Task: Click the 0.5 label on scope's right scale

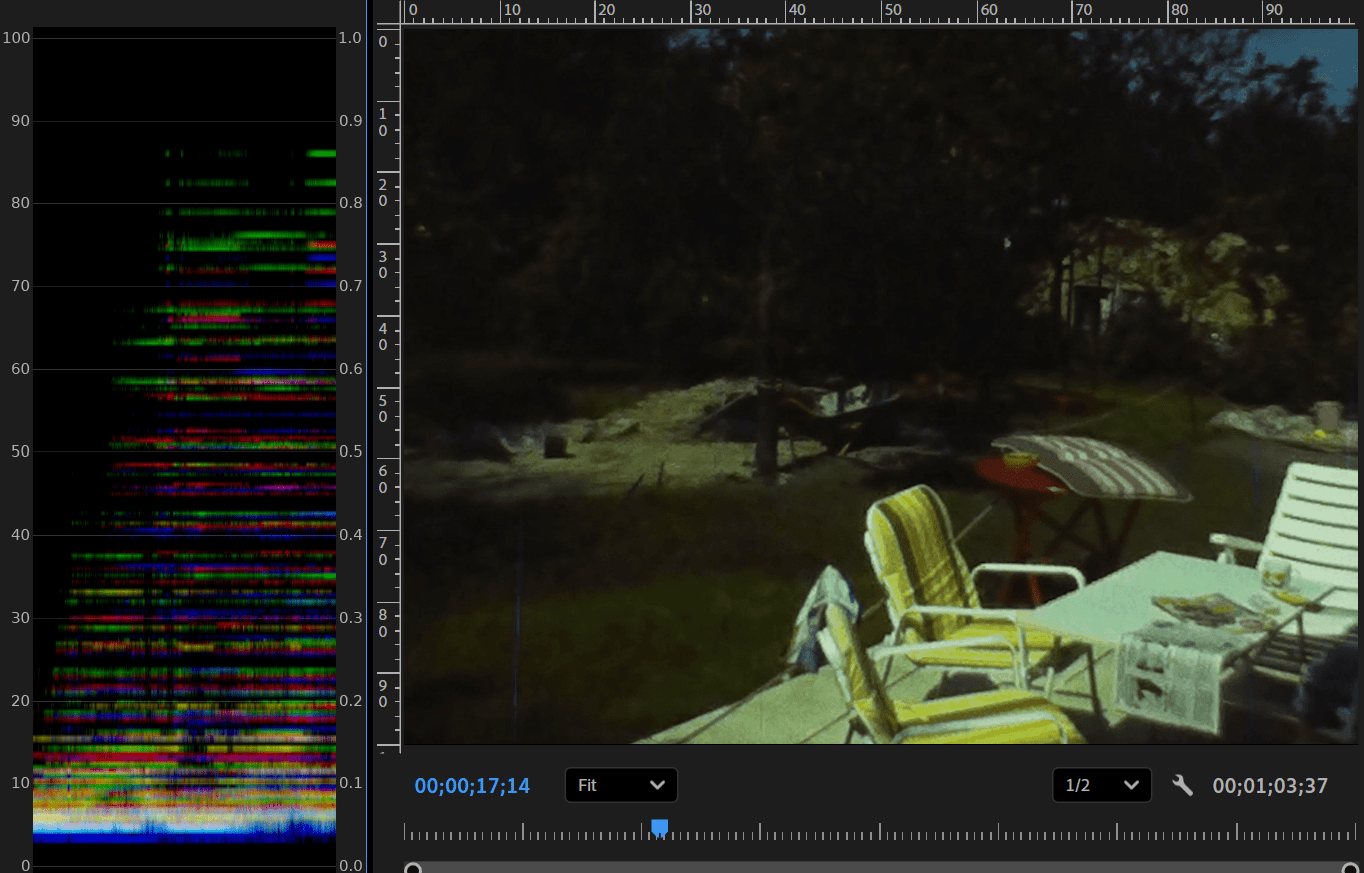Action: [x=350, y=452]
